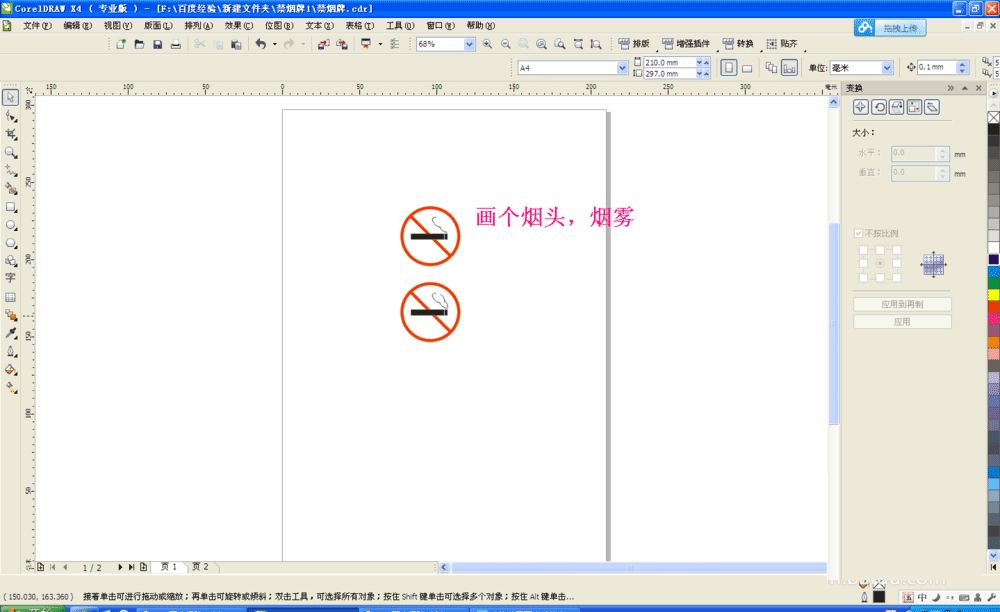Open the 单位 units dropdown set to 毫米
The height and width of the screenshot is (612, 1000).
coord(888,67)
